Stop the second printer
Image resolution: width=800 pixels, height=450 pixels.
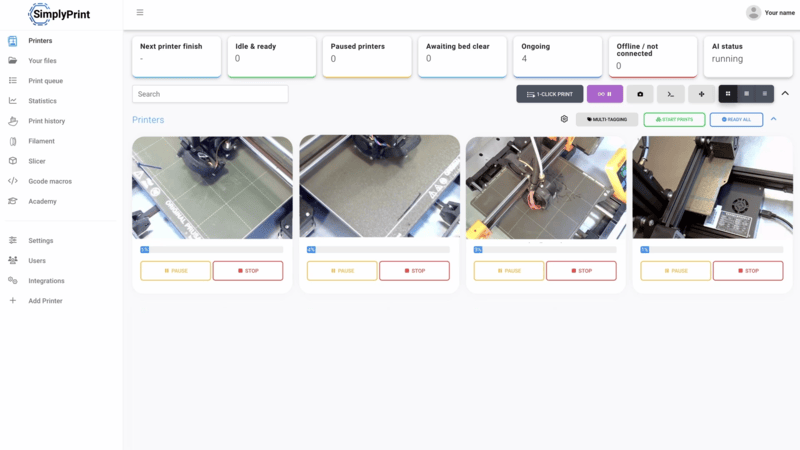click(414, 271)
